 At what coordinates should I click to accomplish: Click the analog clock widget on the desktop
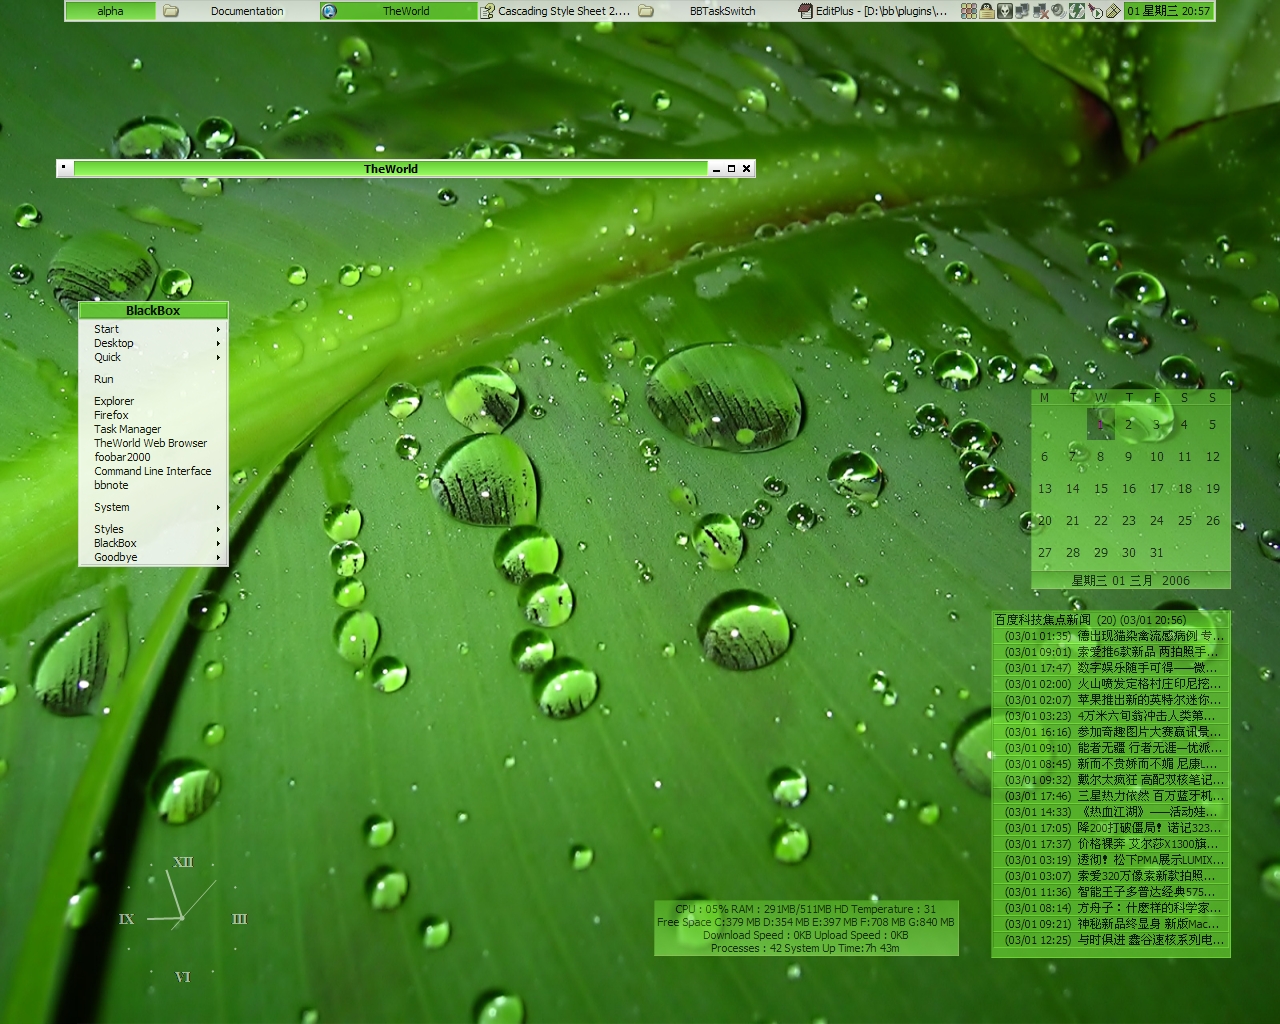[x=183, y=918]
